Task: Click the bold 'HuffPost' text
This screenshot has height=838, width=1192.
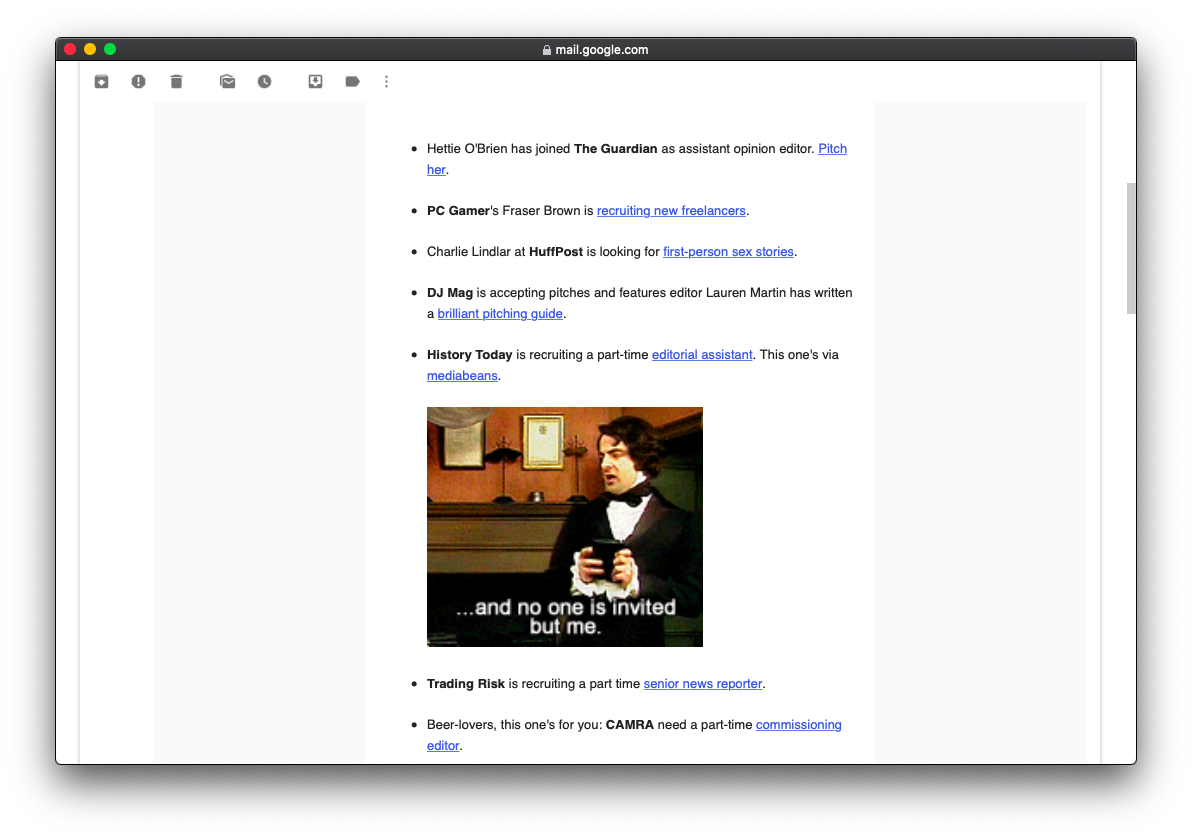Action: pyautogui.click(x=556, y=252)
